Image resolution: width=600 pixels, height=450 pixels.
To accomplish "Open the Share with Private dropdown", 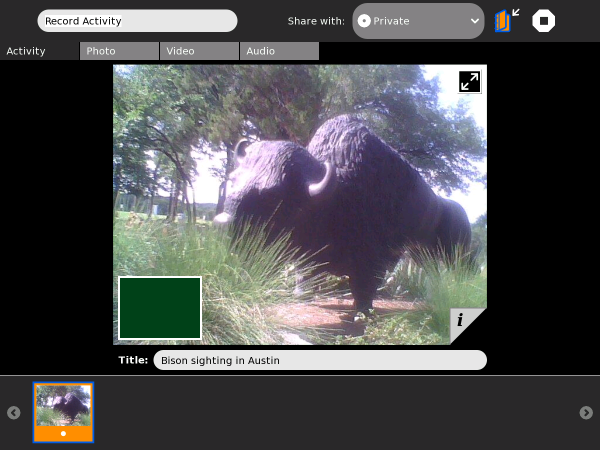I will 418,21.
